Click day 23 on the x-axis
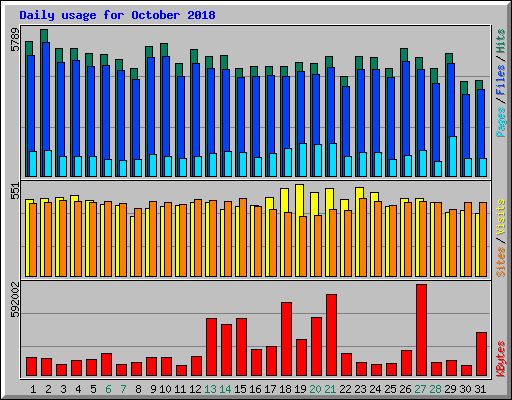This screenshot has width=512, height=400. tap(360, 389)
